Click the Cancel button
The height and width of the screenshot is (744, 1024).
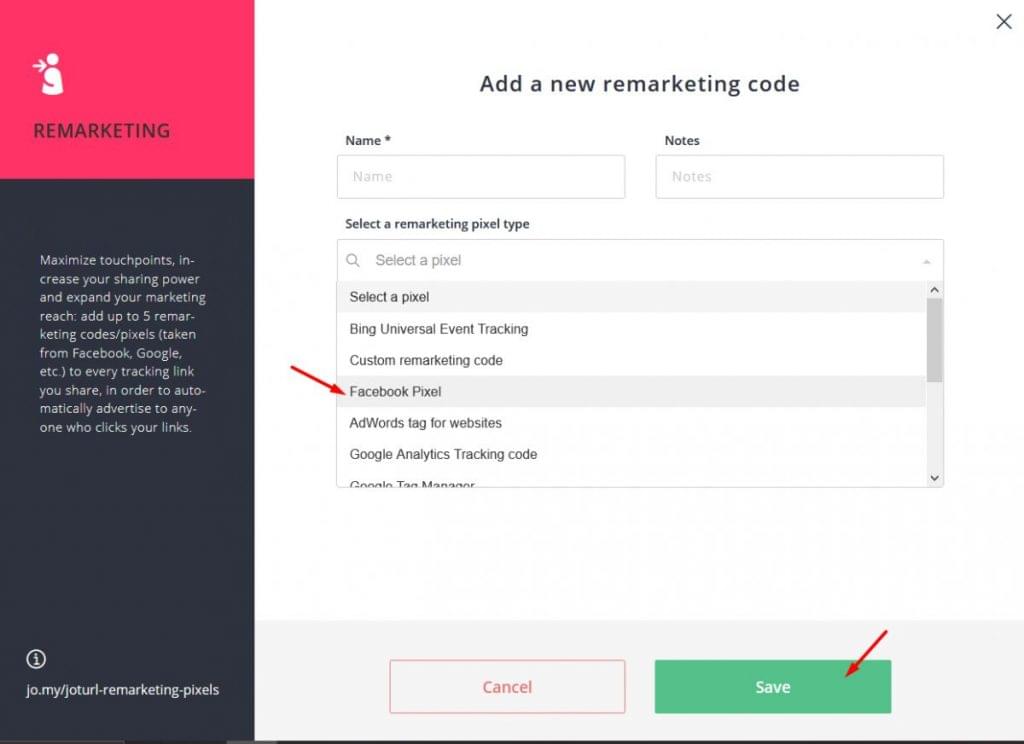(507, 687)
